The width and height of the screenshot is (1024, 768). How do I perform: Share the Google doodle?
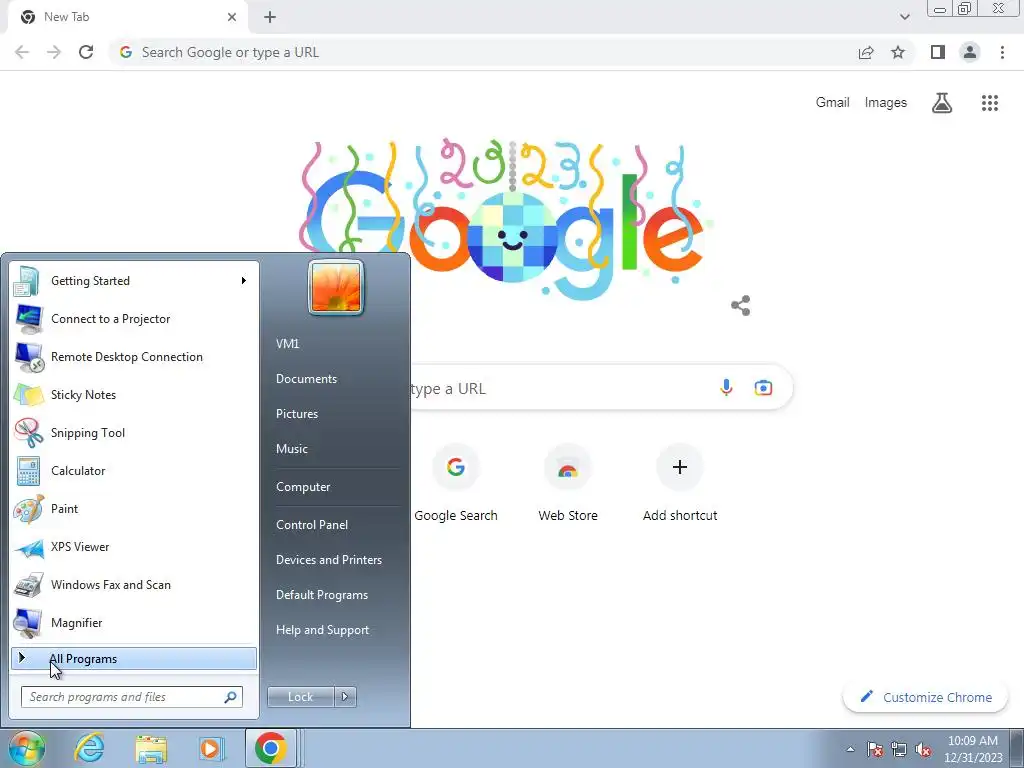[x=741, y=306]
